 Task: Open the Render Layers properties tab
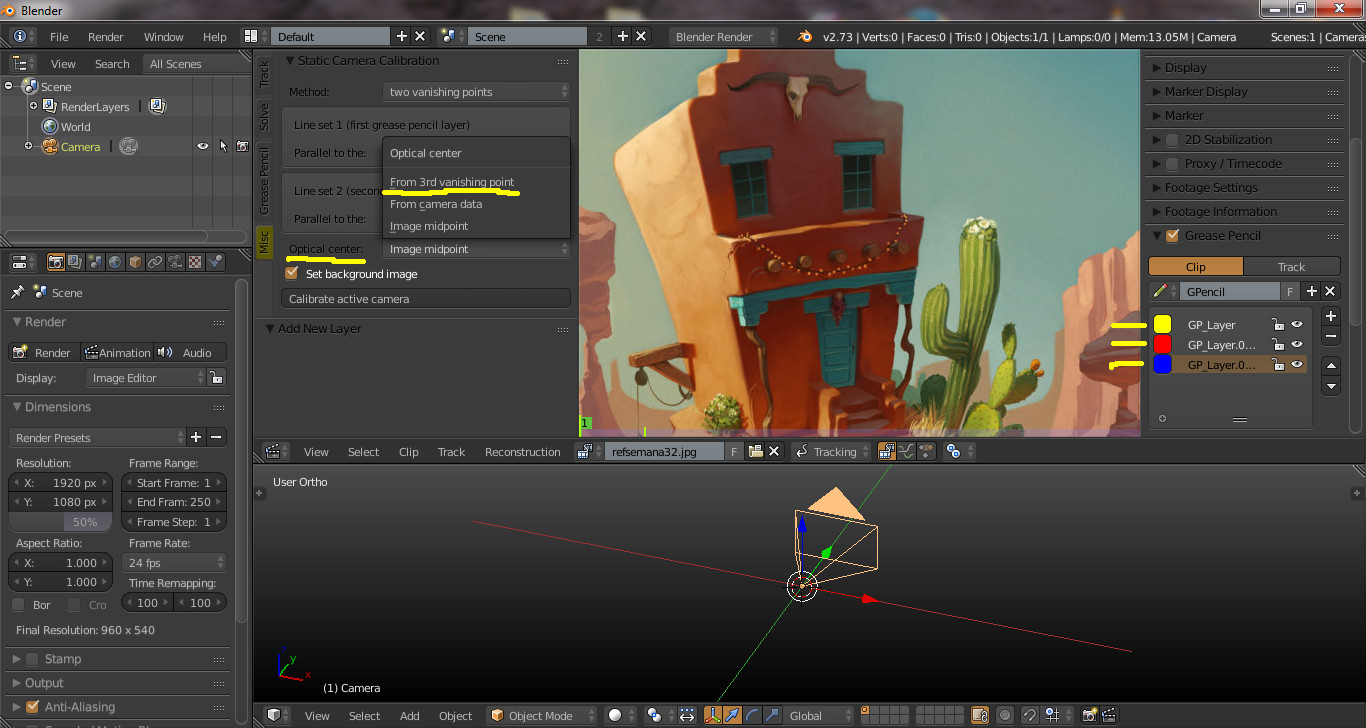(75, 262)
